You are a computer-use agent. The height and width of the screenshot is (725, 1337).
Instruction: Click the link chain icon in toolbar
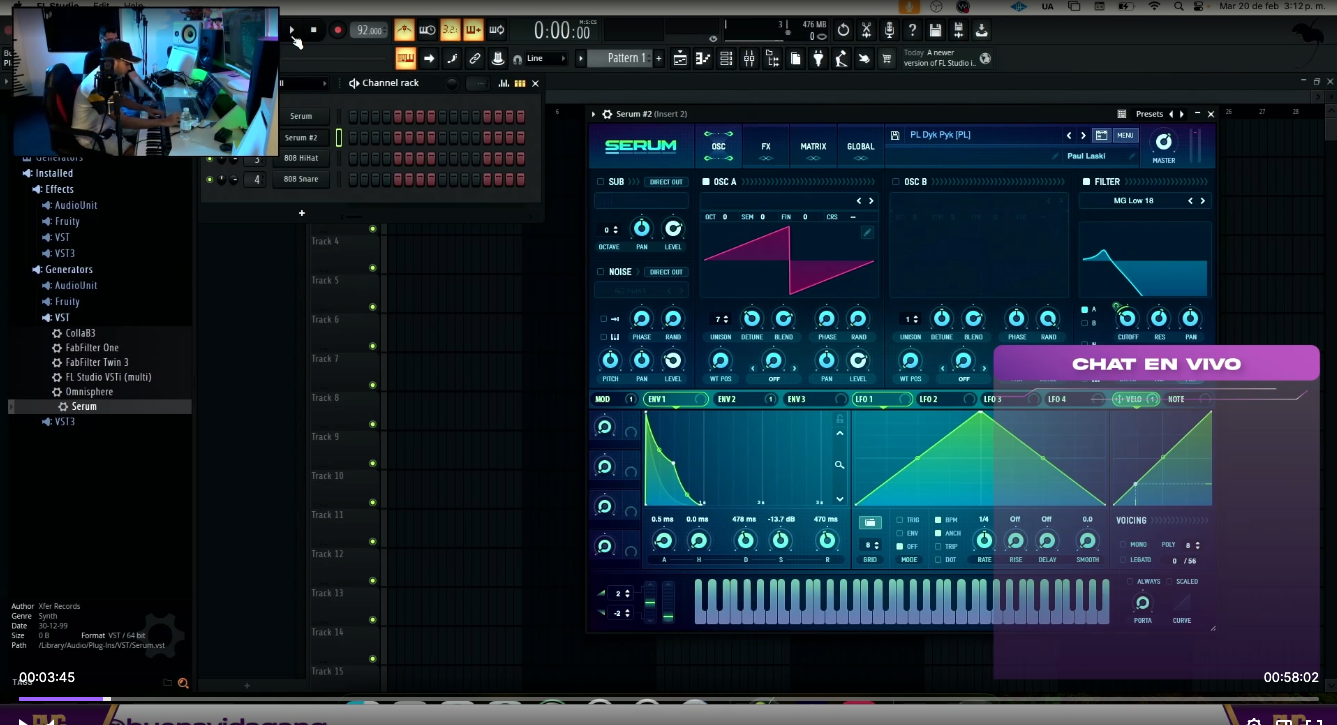(x=475, y=58)
